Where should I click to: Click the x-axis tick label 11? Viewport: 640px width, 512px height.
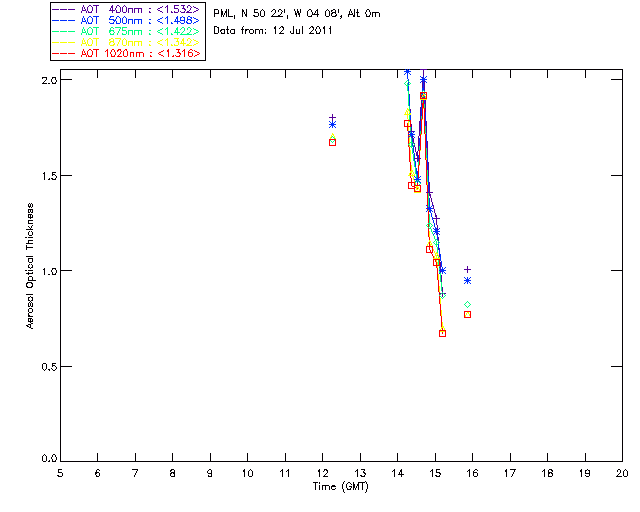[285, 473]
